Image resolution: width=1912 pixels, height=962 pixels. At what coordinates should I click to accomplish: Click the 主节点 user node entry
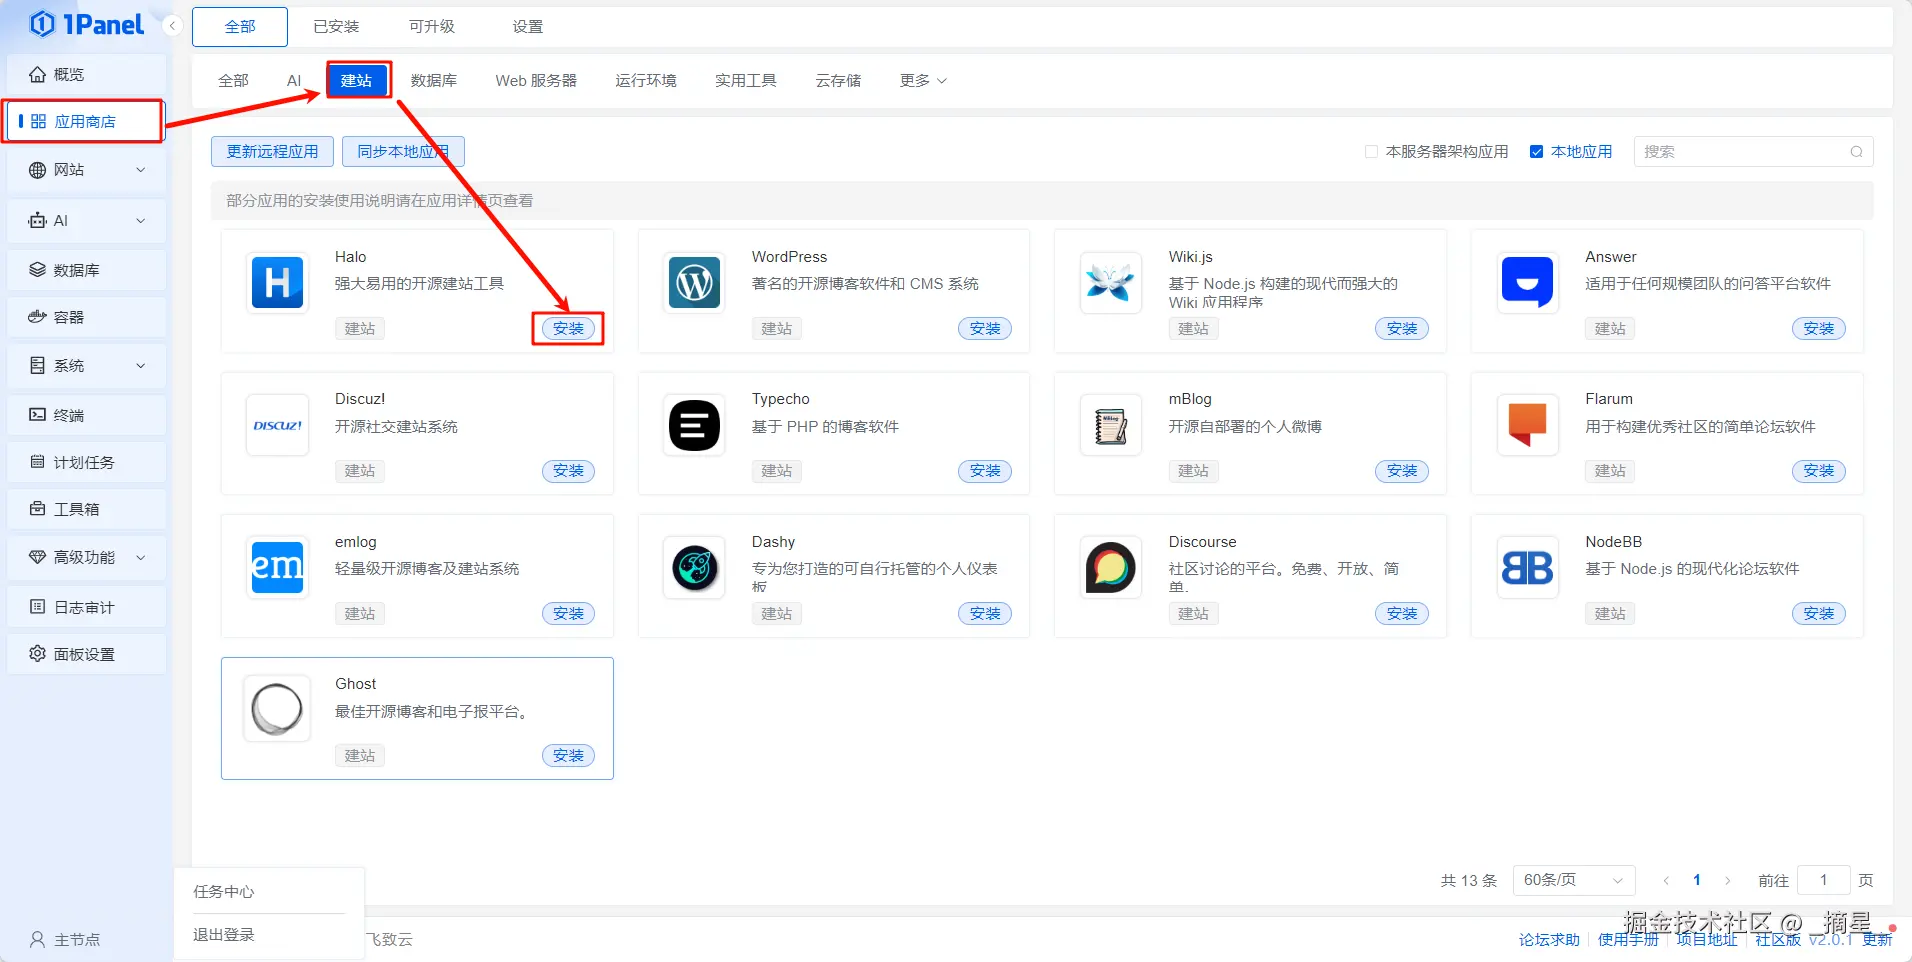point(65,939)
